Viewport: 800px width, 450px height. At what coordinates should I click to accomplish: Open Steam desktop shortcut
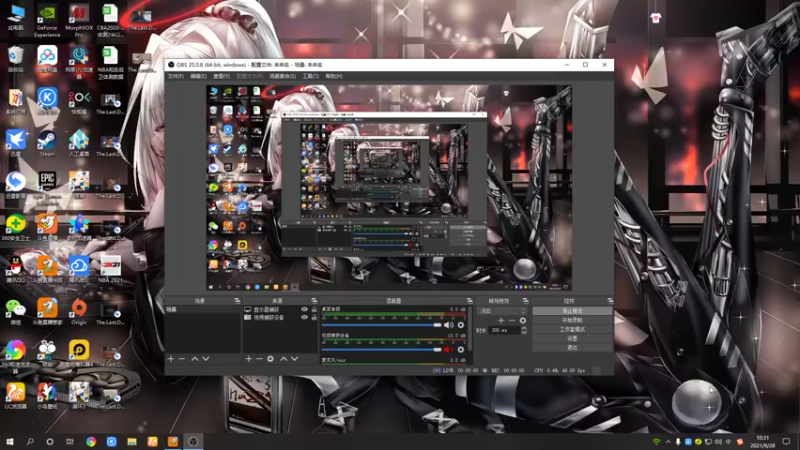tap(47, 143)
